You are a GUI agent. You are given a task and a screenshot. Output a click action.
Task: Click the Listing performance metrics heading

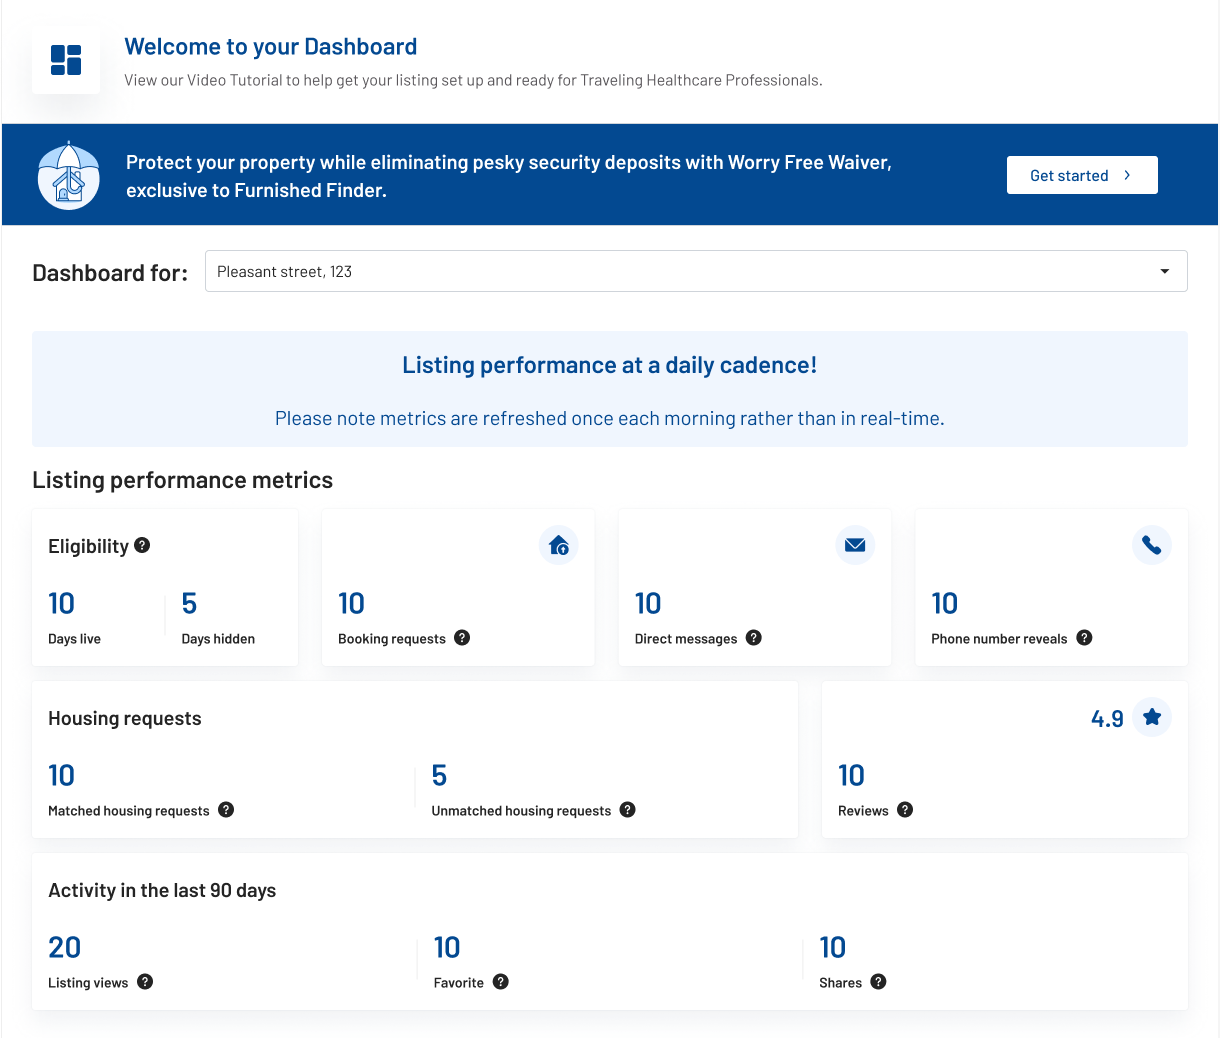pos(182,480)
